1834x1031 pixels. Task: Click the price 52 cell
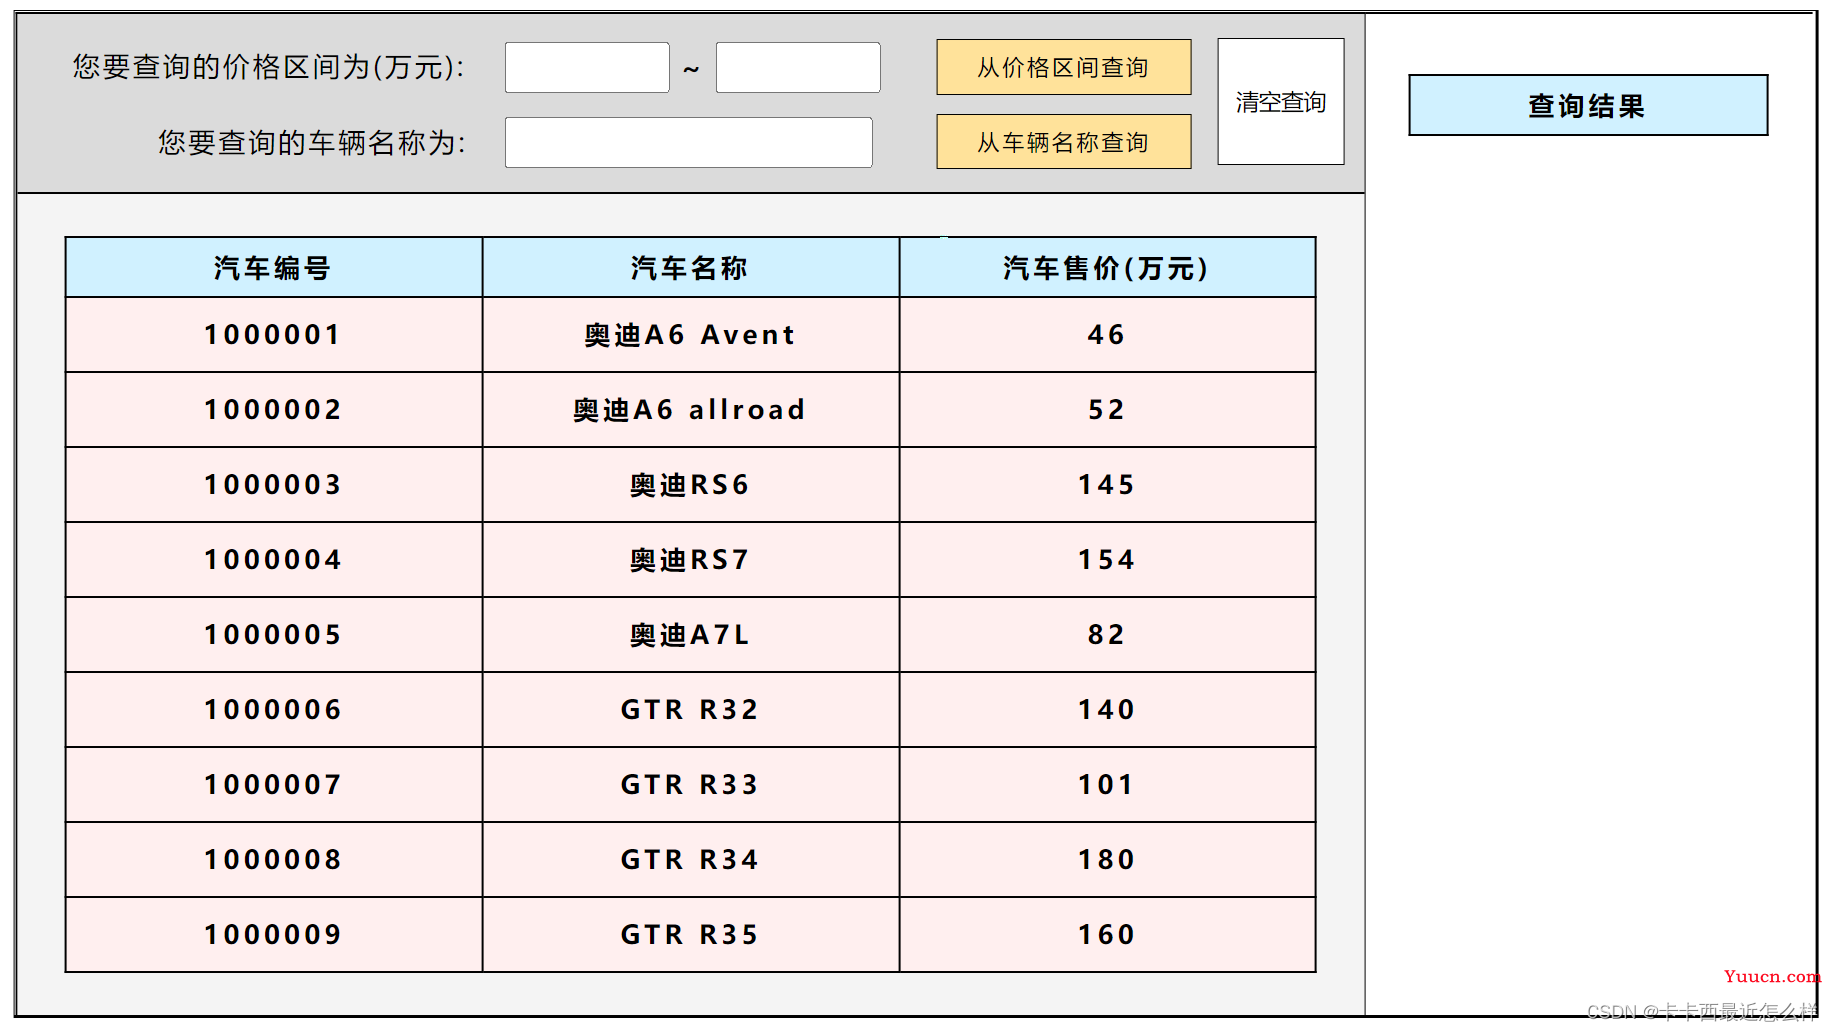click(x=1108, y=410)
